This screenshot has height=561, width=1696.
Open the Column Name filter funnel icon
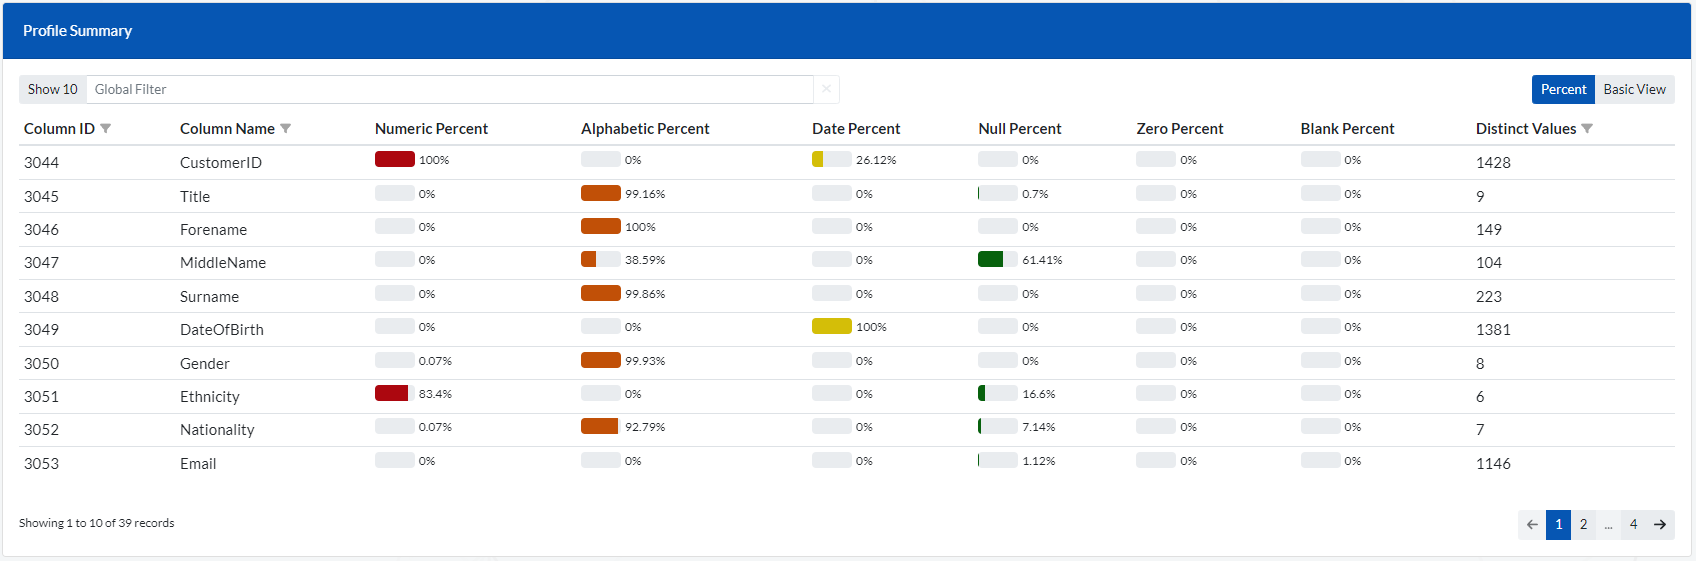click(286, 129)
